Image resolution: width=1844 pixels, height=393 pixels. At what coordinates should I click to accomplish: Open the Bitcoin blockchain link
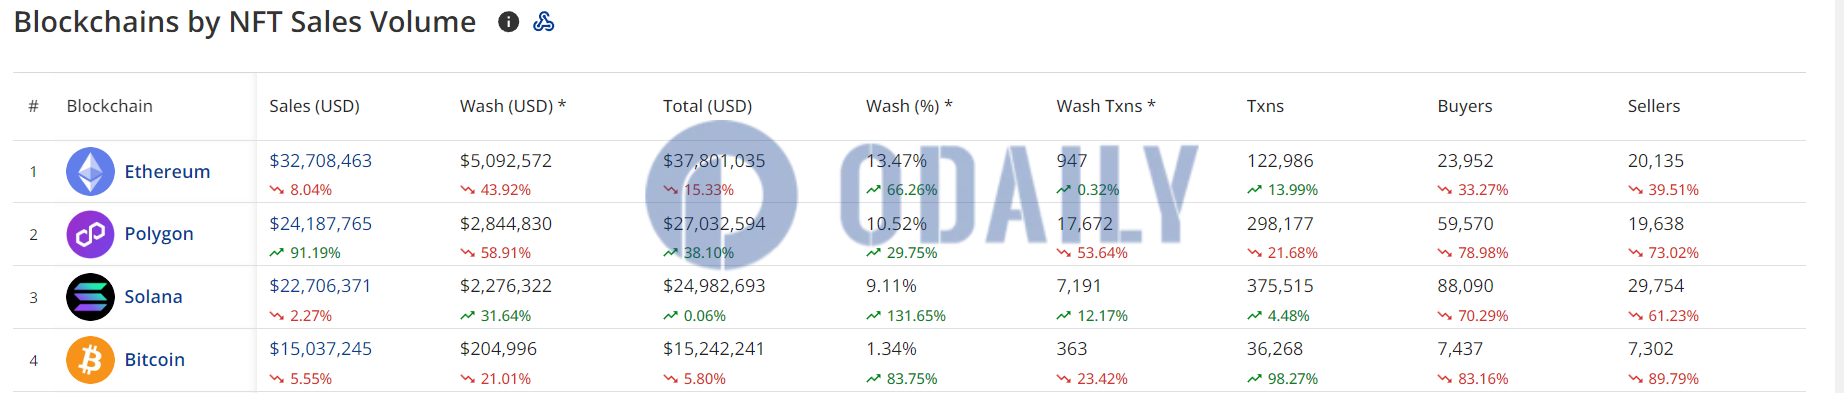point(154,360)
